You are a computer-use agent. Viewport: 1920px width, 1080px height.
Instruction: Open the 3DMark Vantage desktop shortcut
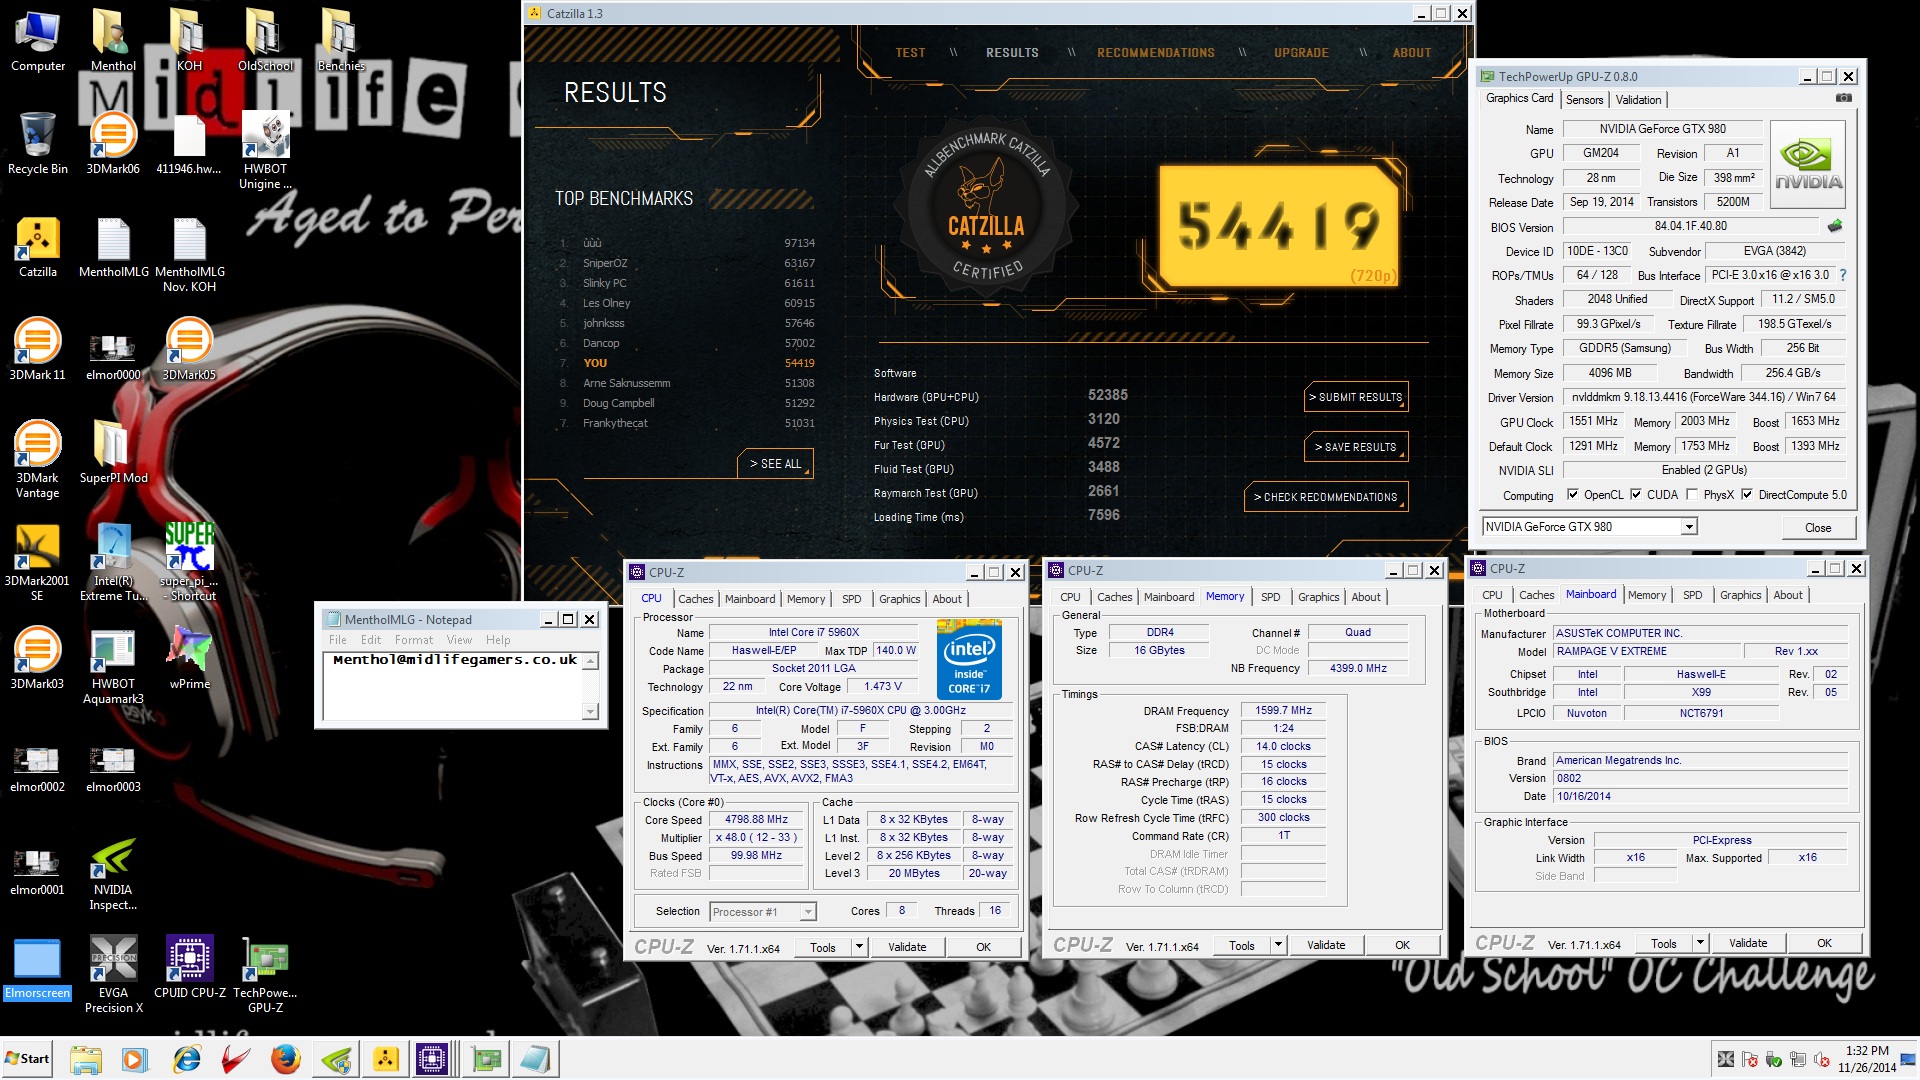point(37,459)
